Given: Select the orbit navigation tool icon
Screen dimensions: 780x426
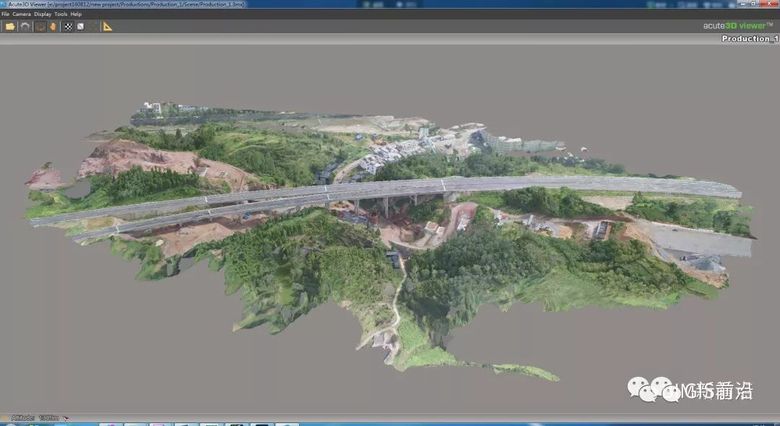Looking at the screenshot, I should [x=41, y=26].
